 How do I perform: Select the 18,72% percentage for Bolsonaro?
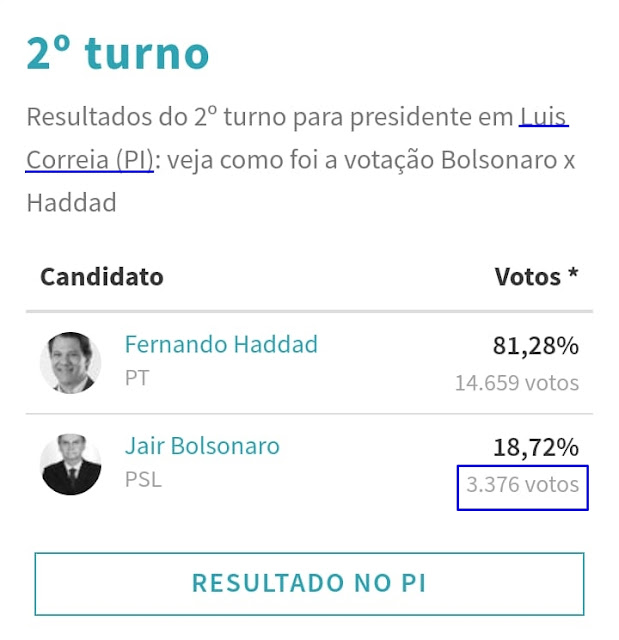[x=536, y=447]
